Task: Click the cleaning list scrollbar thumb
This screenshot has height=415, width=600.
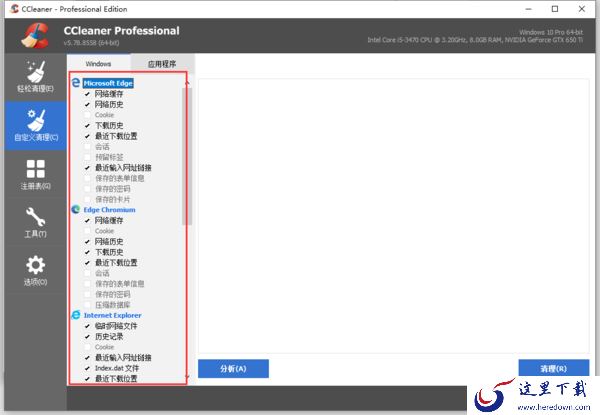Action: [x=188, y=156]
